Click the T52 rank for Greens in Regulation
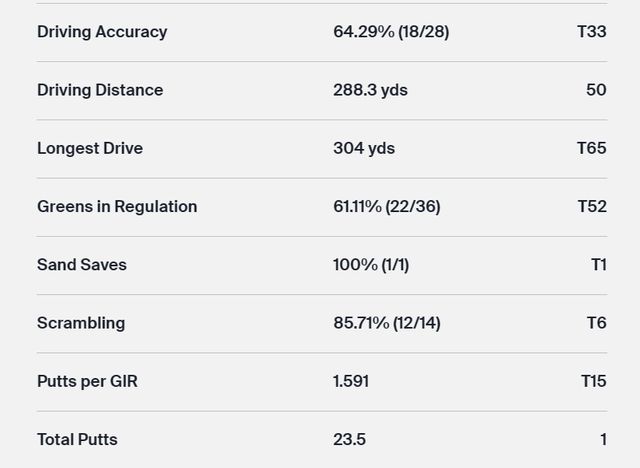640x468 pixels. (592, 207)
